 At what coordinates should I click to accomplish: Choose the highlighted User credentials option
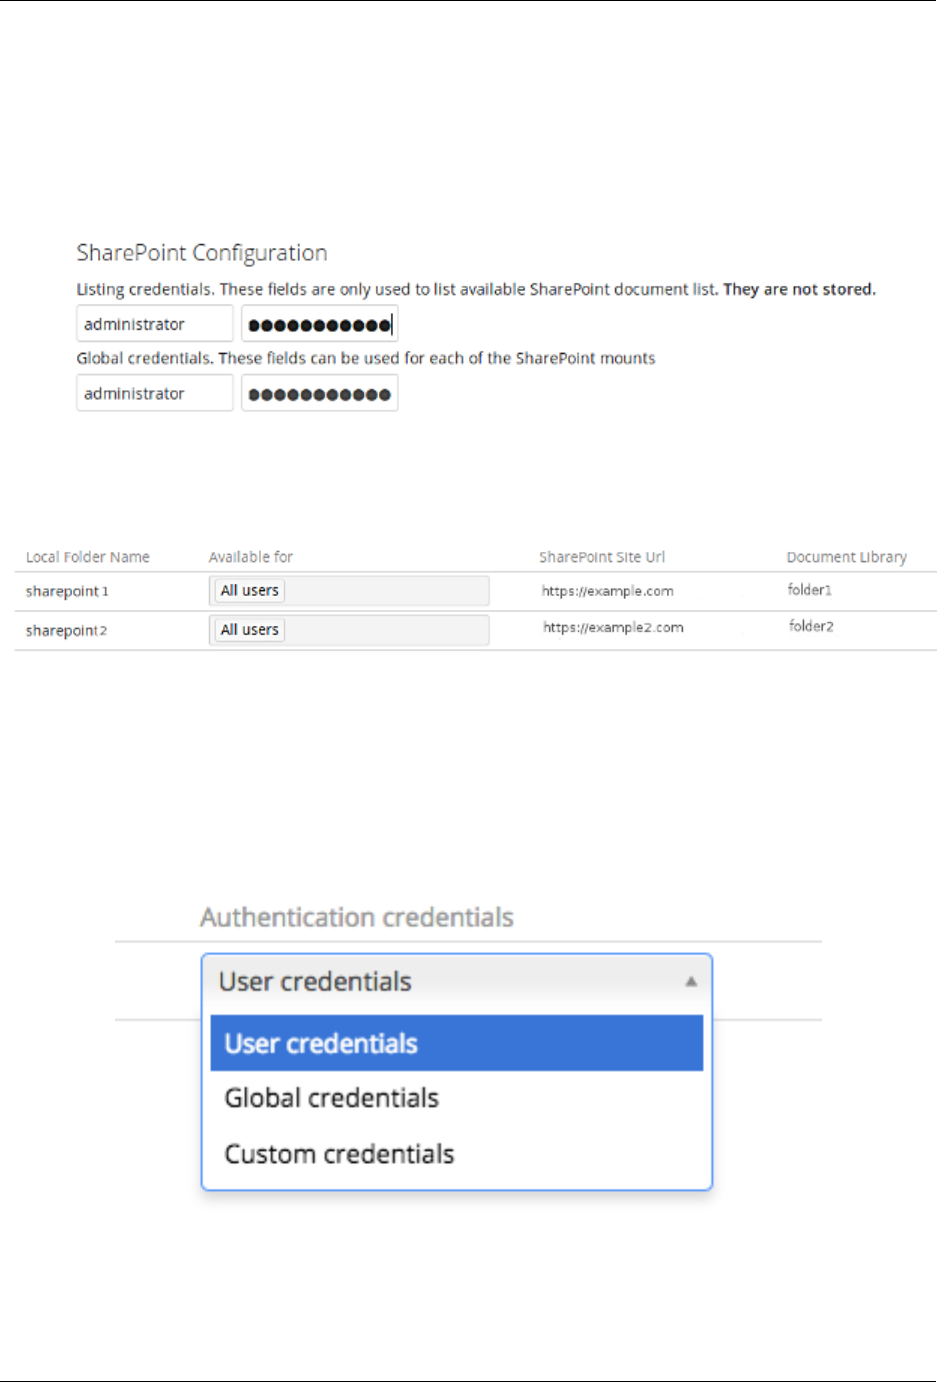tap(456, 1043)
